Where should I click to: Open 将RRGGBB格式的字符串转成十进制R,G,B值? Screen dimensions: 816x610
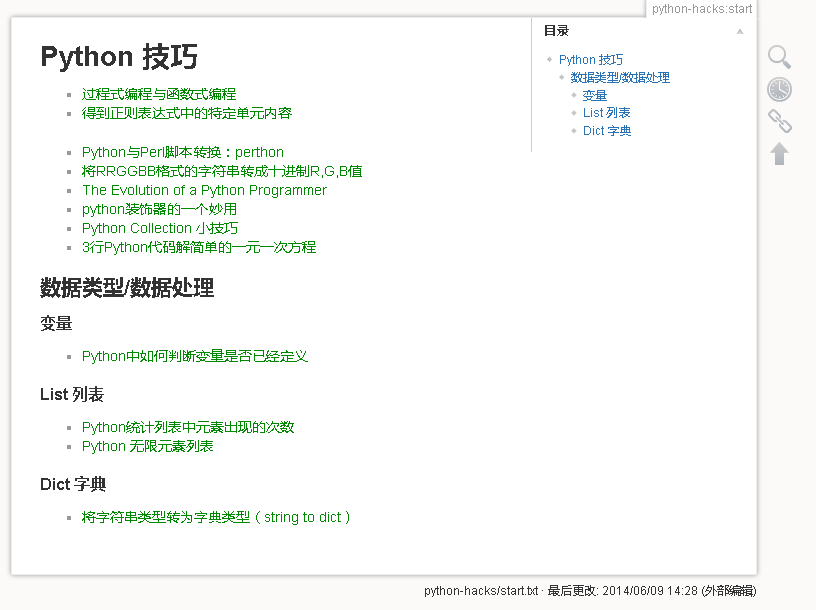(x=221, y=171)
